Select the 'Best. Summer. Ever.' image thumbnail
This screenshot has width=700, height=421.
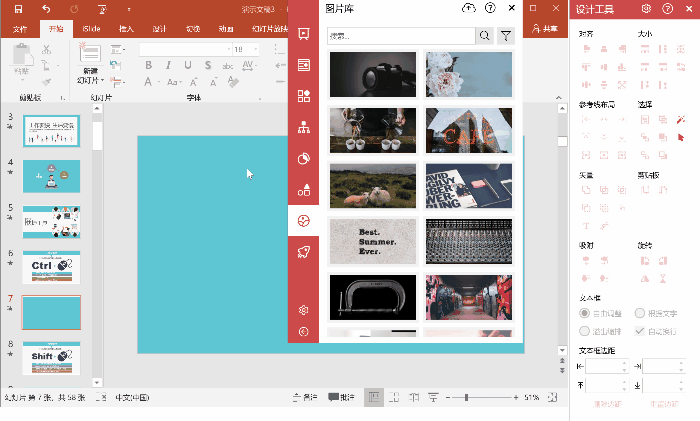pos(373,238)
